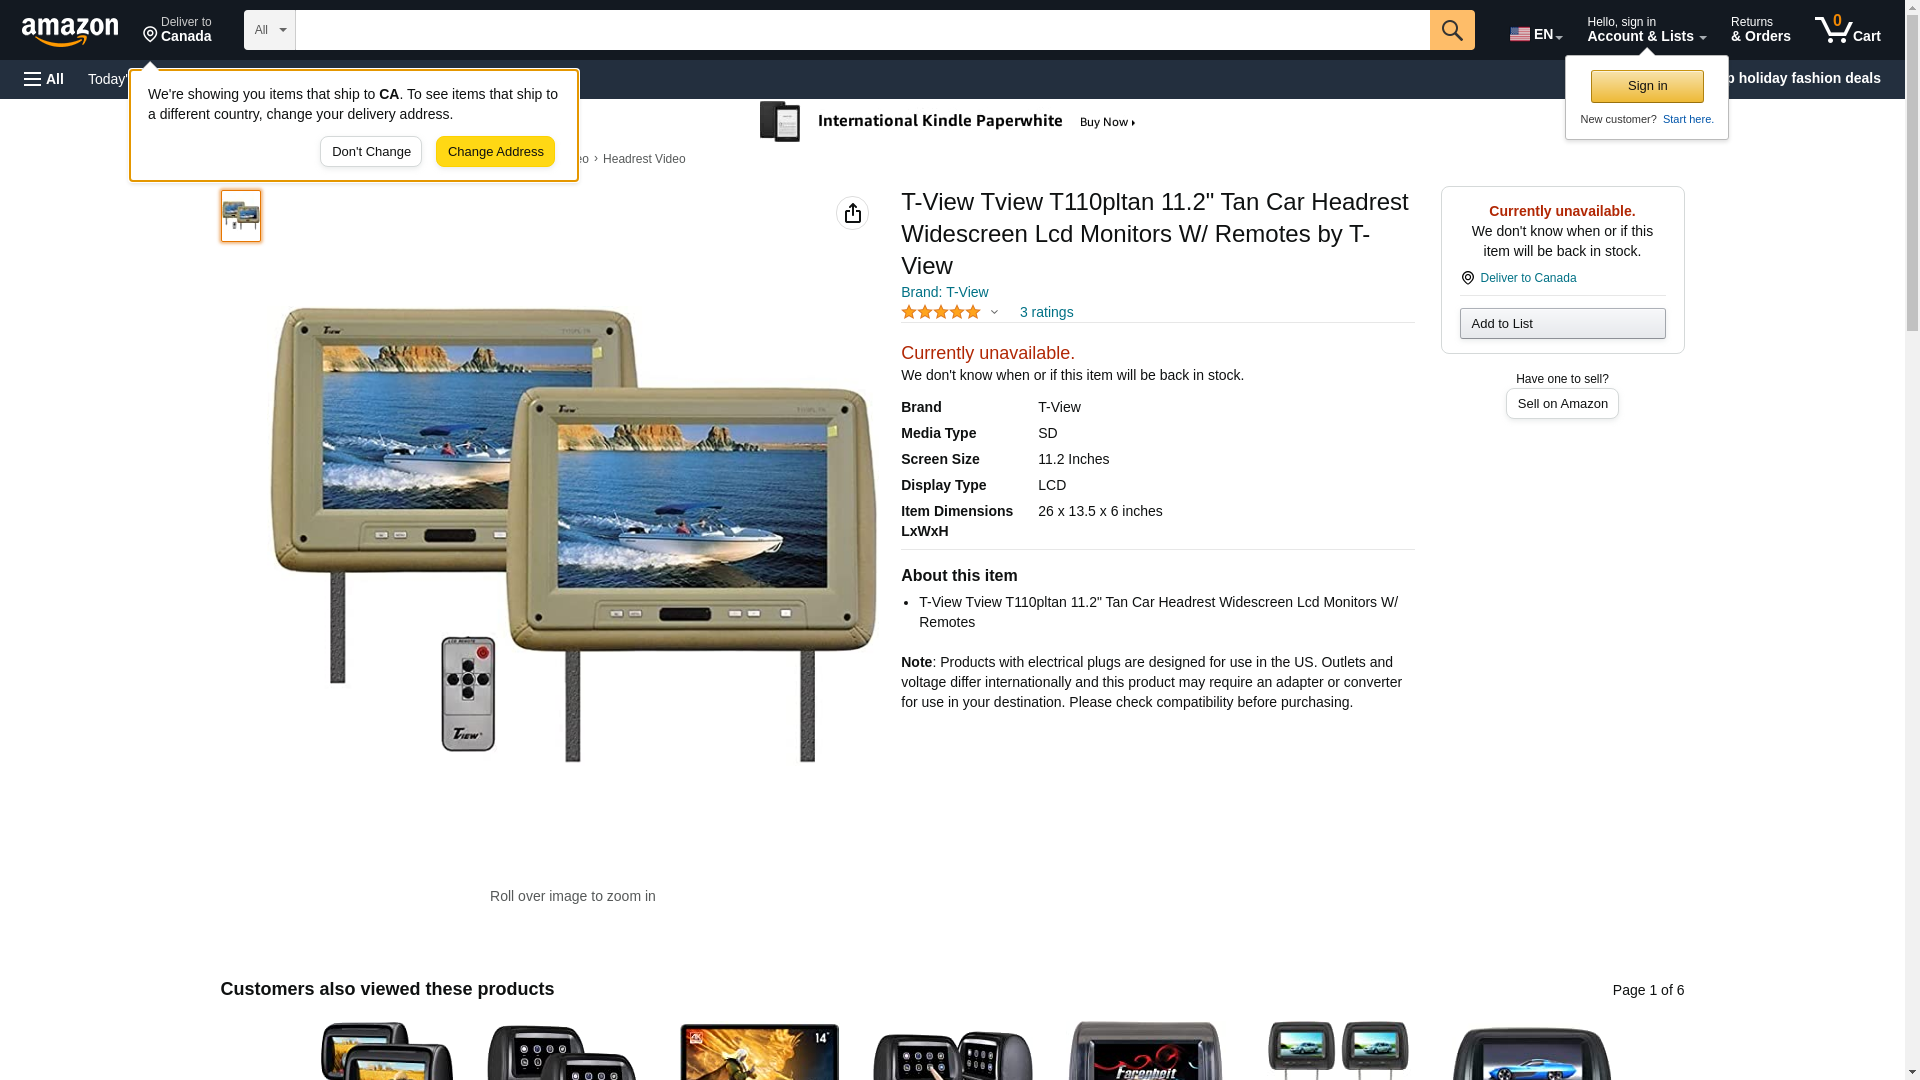Open the shopping cart icon
Viewport: 1920px width, 1080px height.
pyautogui.click(x=1848, y=30)
